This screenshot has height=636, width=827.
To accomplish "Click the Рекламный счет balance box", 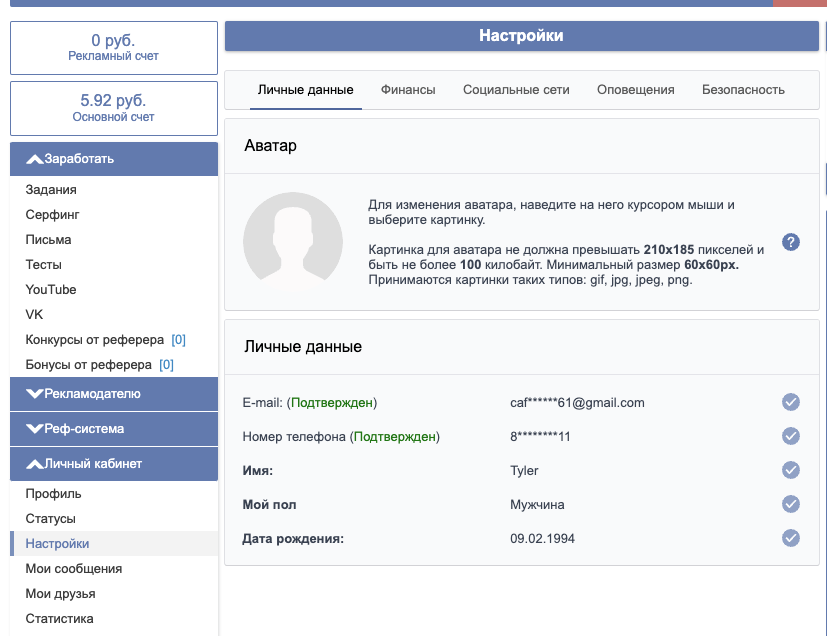I will tap(114, 48).
